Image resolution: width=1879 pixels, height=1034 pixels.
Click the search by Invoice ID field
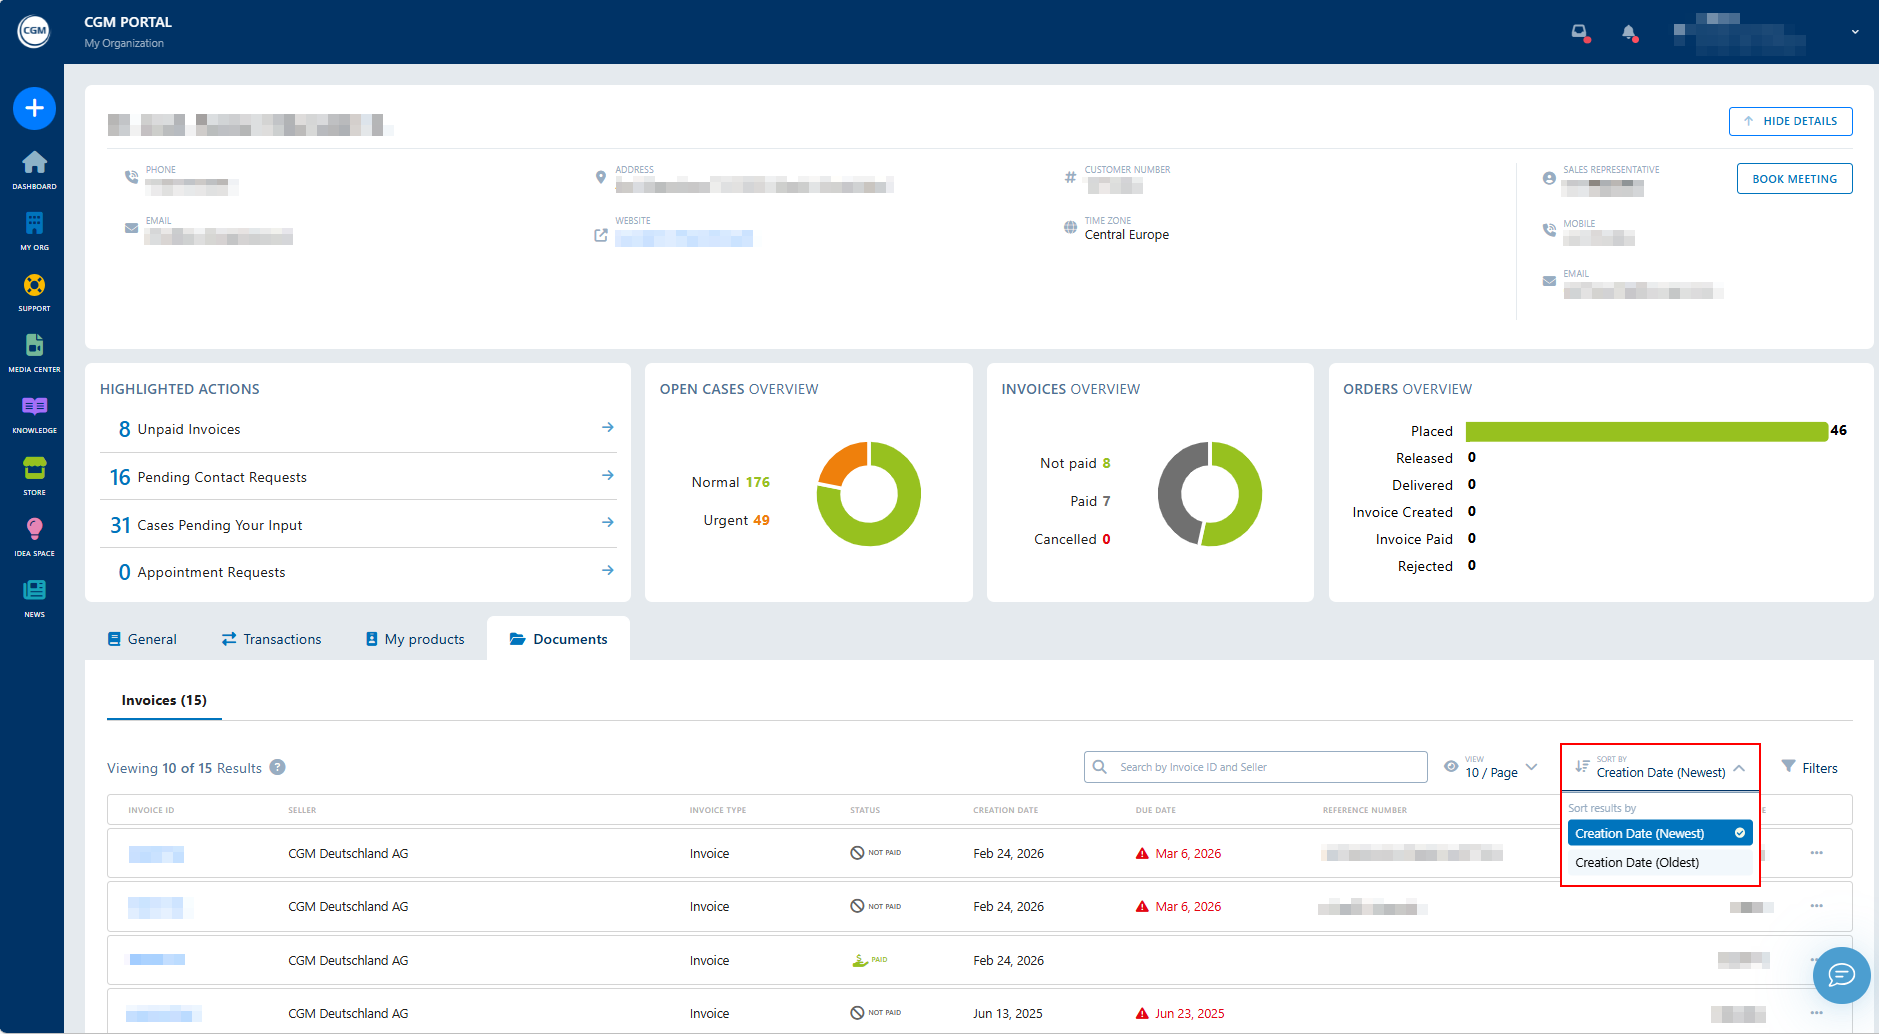1255,767
